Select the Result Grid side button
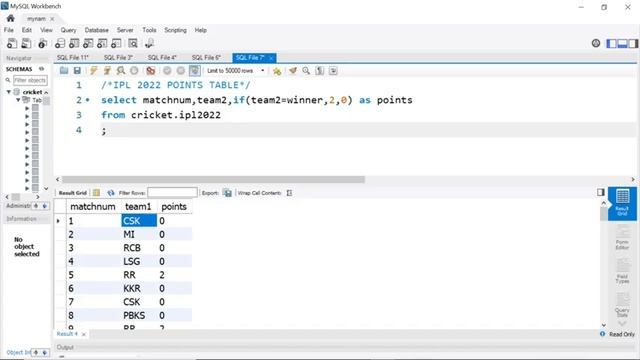 point(622,203)
